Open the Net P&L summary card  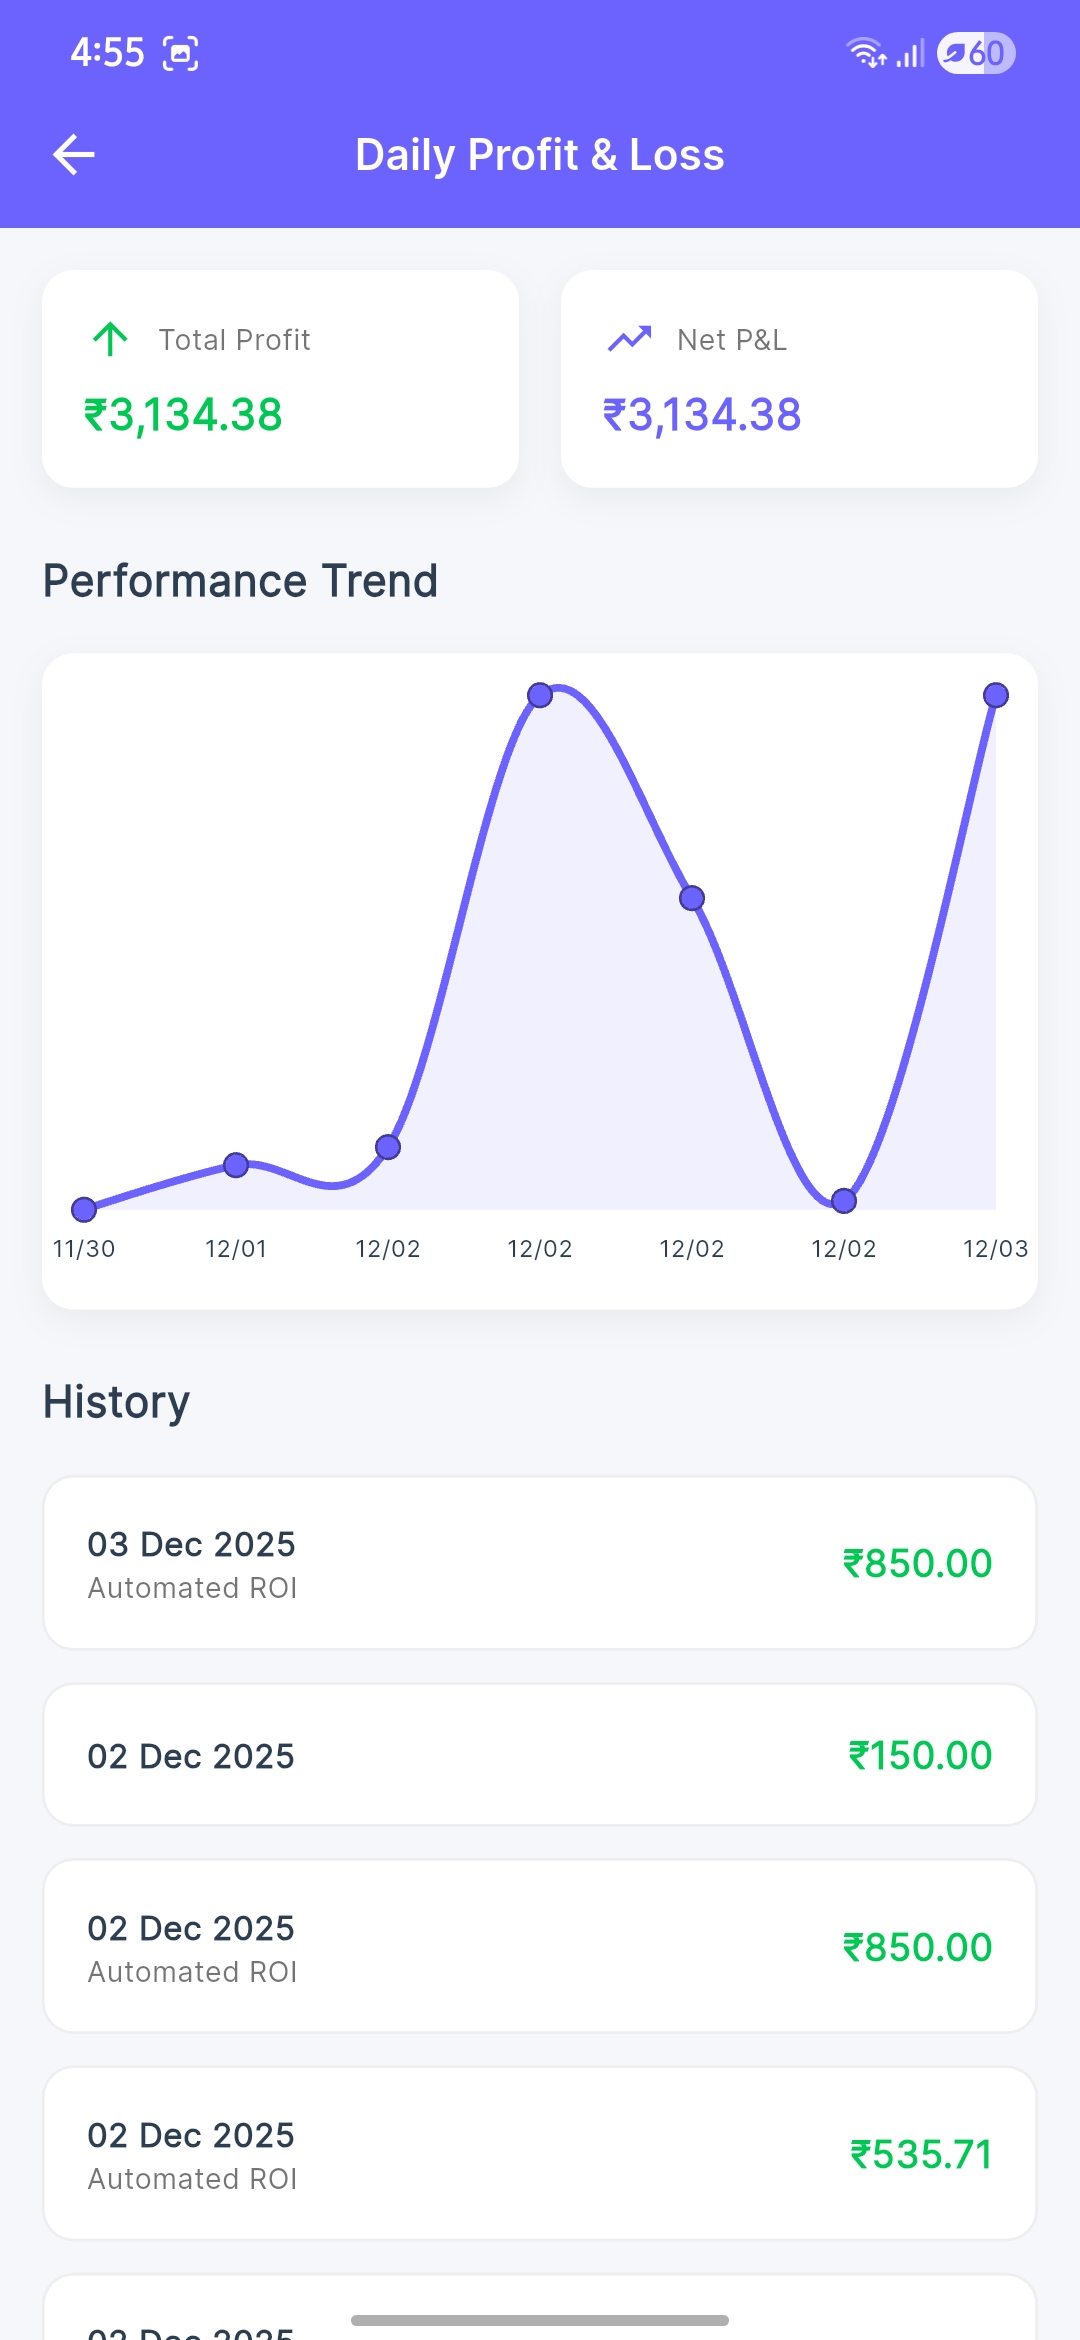(799, 379)
